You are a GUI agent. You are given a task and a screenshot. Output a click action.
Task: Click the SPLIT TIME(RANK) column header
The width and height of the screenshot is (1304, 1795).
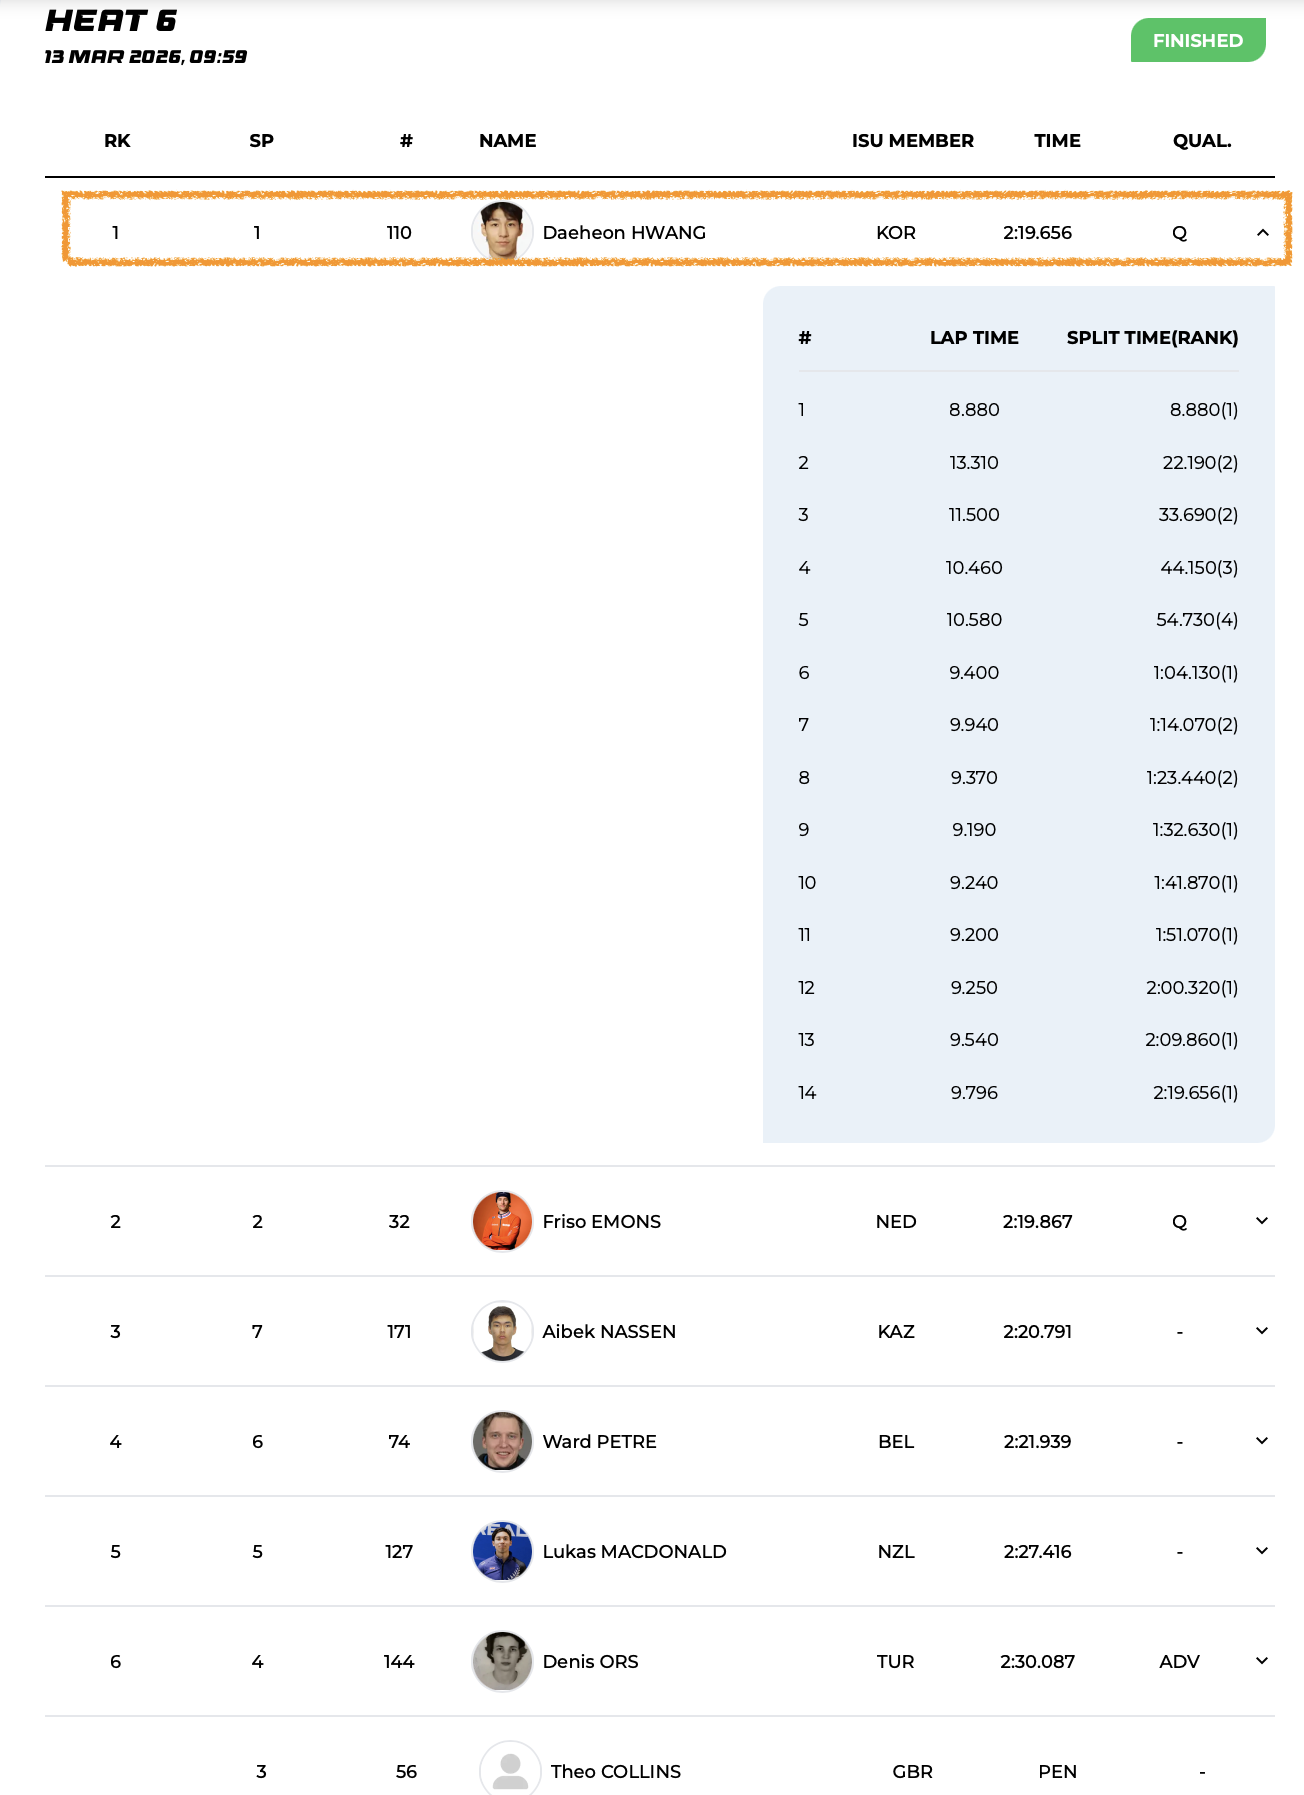pyautogui.click(x=1152, y=338)
